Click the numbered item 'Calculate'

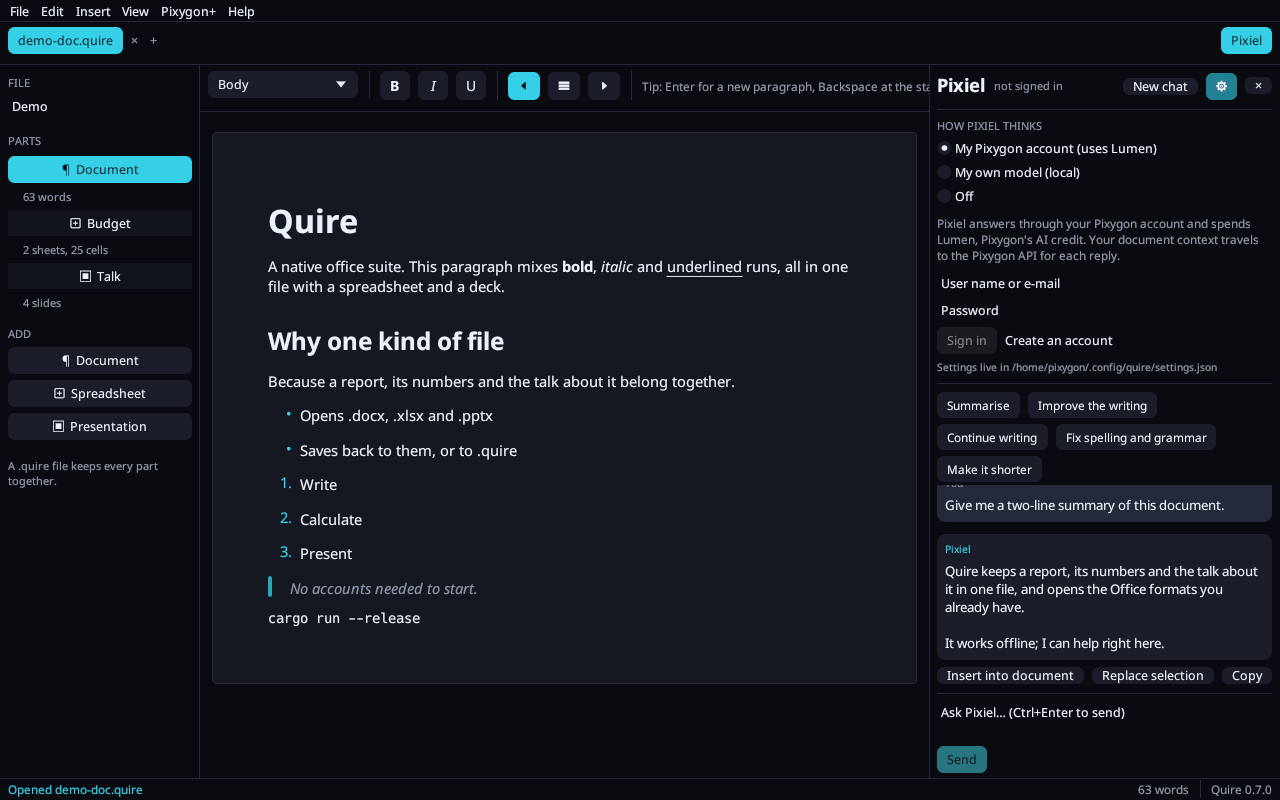click(x=331, y=519)
